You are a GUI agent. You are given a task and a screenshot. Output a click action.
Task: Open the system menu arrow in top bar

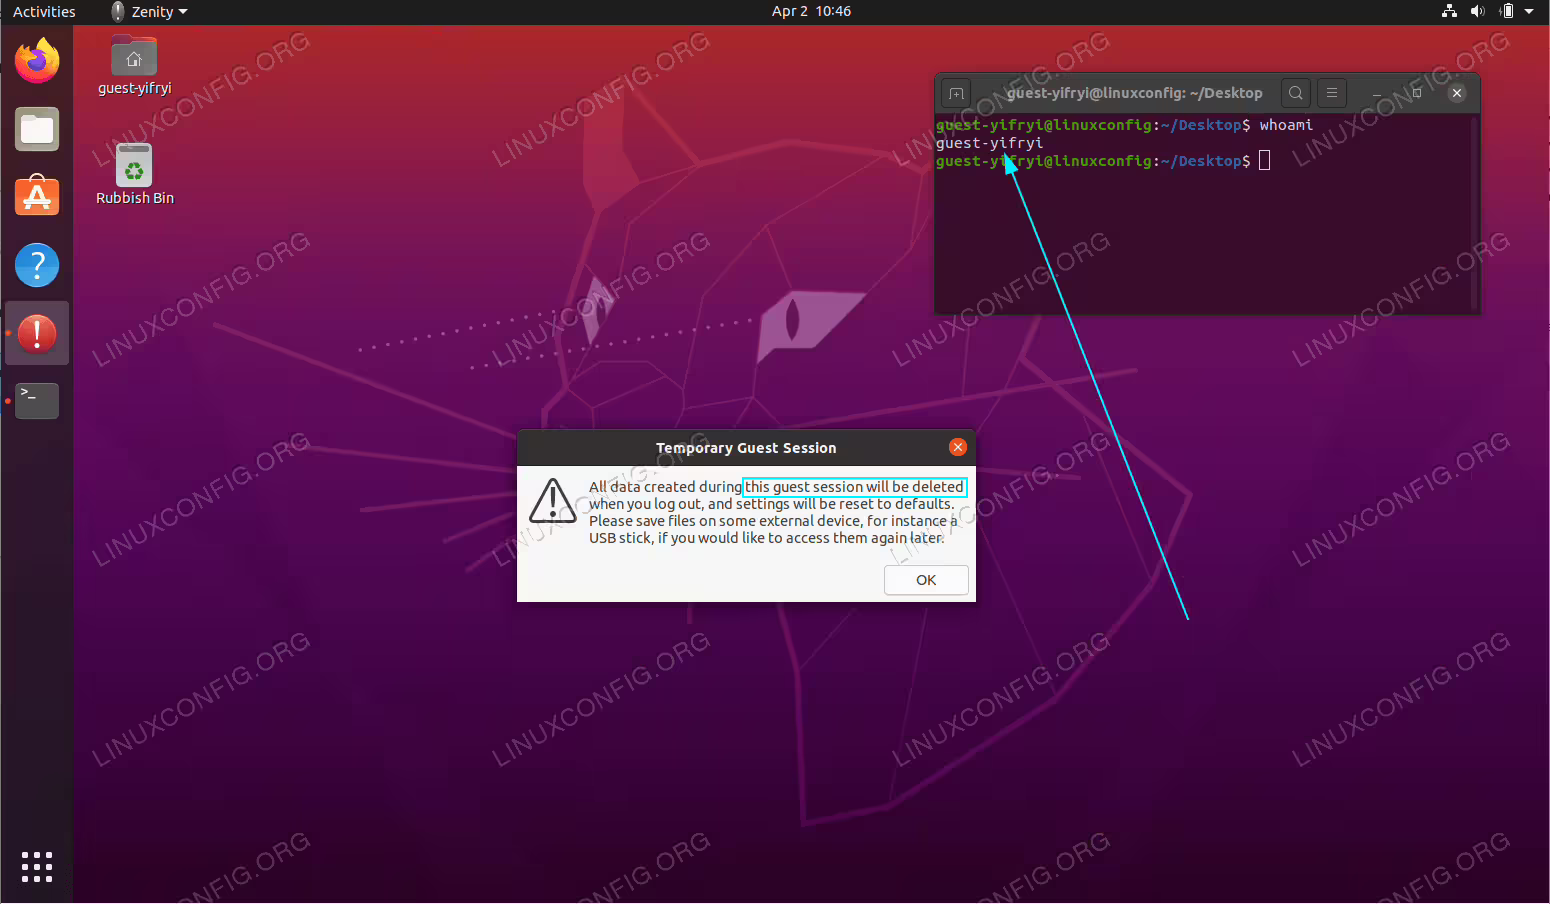coord(1529,11)
